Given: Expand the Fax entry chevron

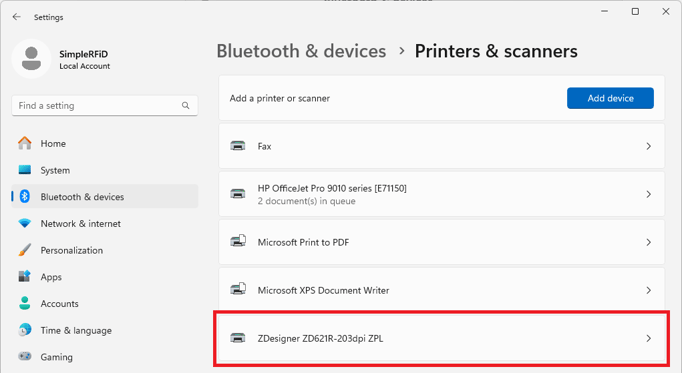Looking at the screenshot, I should pos(649,147).
